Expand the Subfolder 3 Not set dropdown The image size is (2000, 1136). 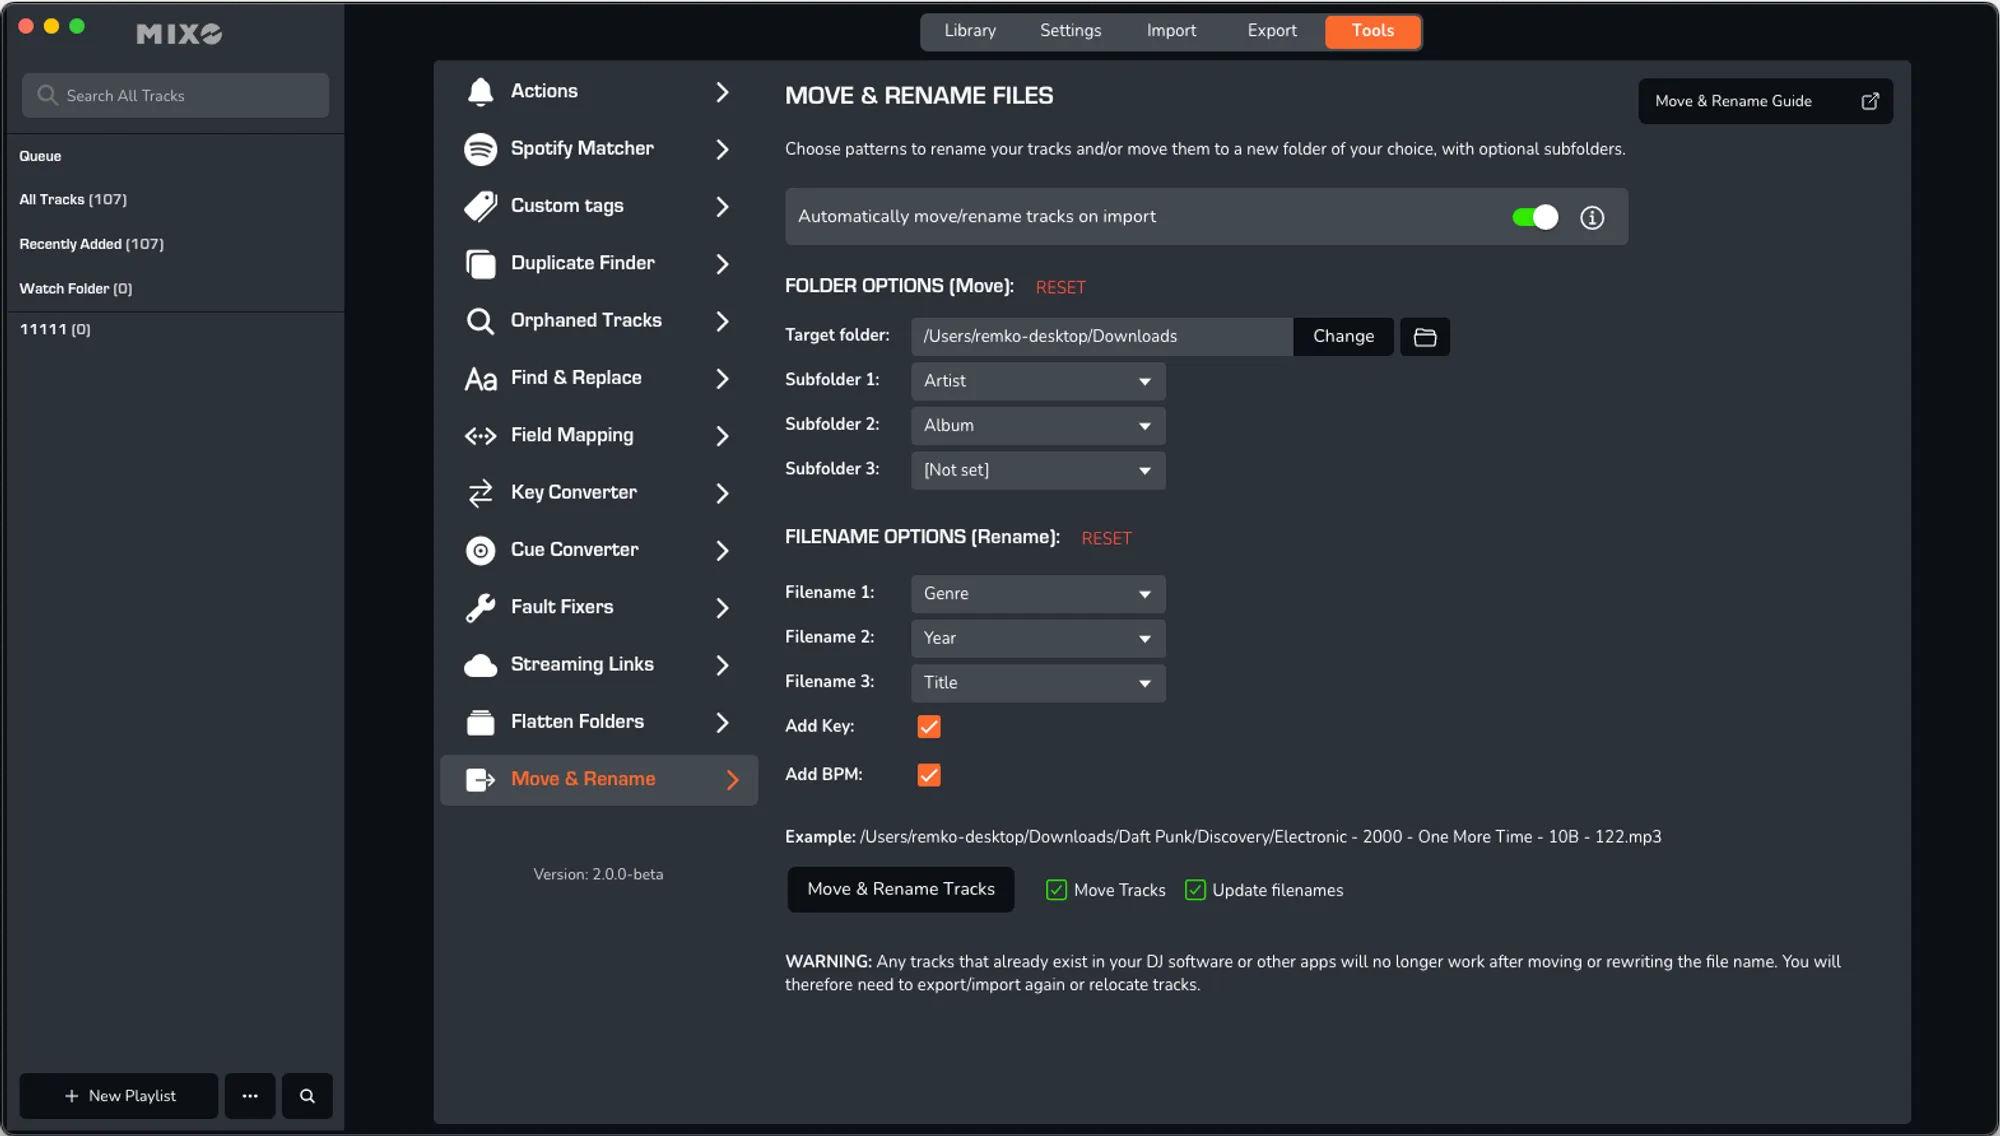(1037, 470)
